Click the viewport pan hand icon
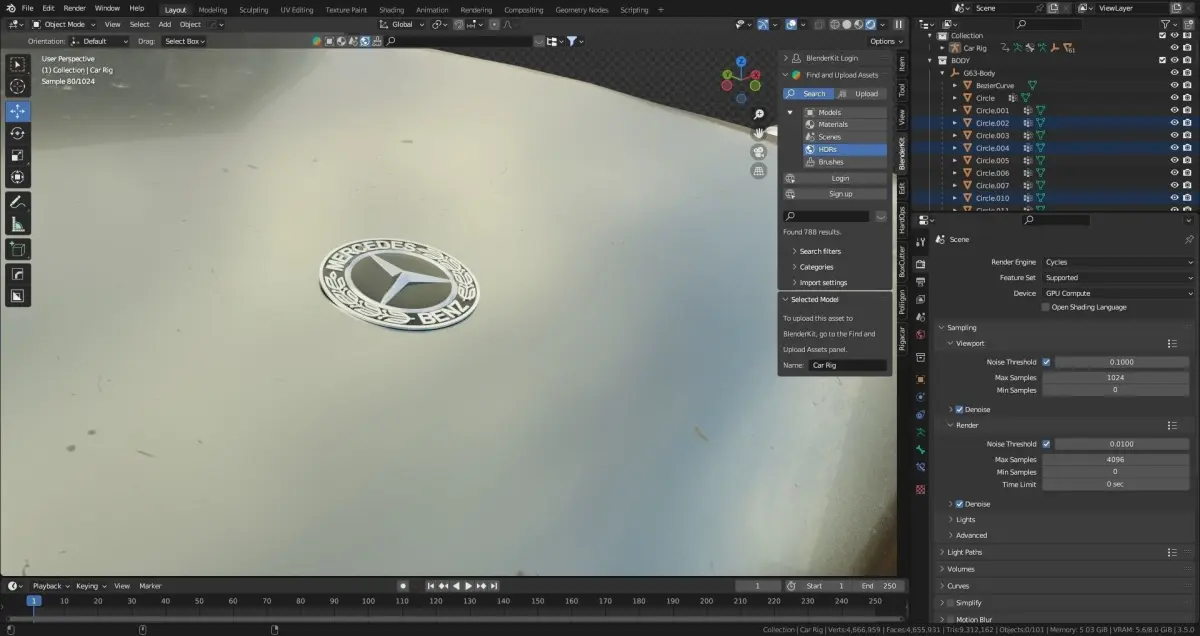The image size is (1200, 636). [x=759, y=133]
